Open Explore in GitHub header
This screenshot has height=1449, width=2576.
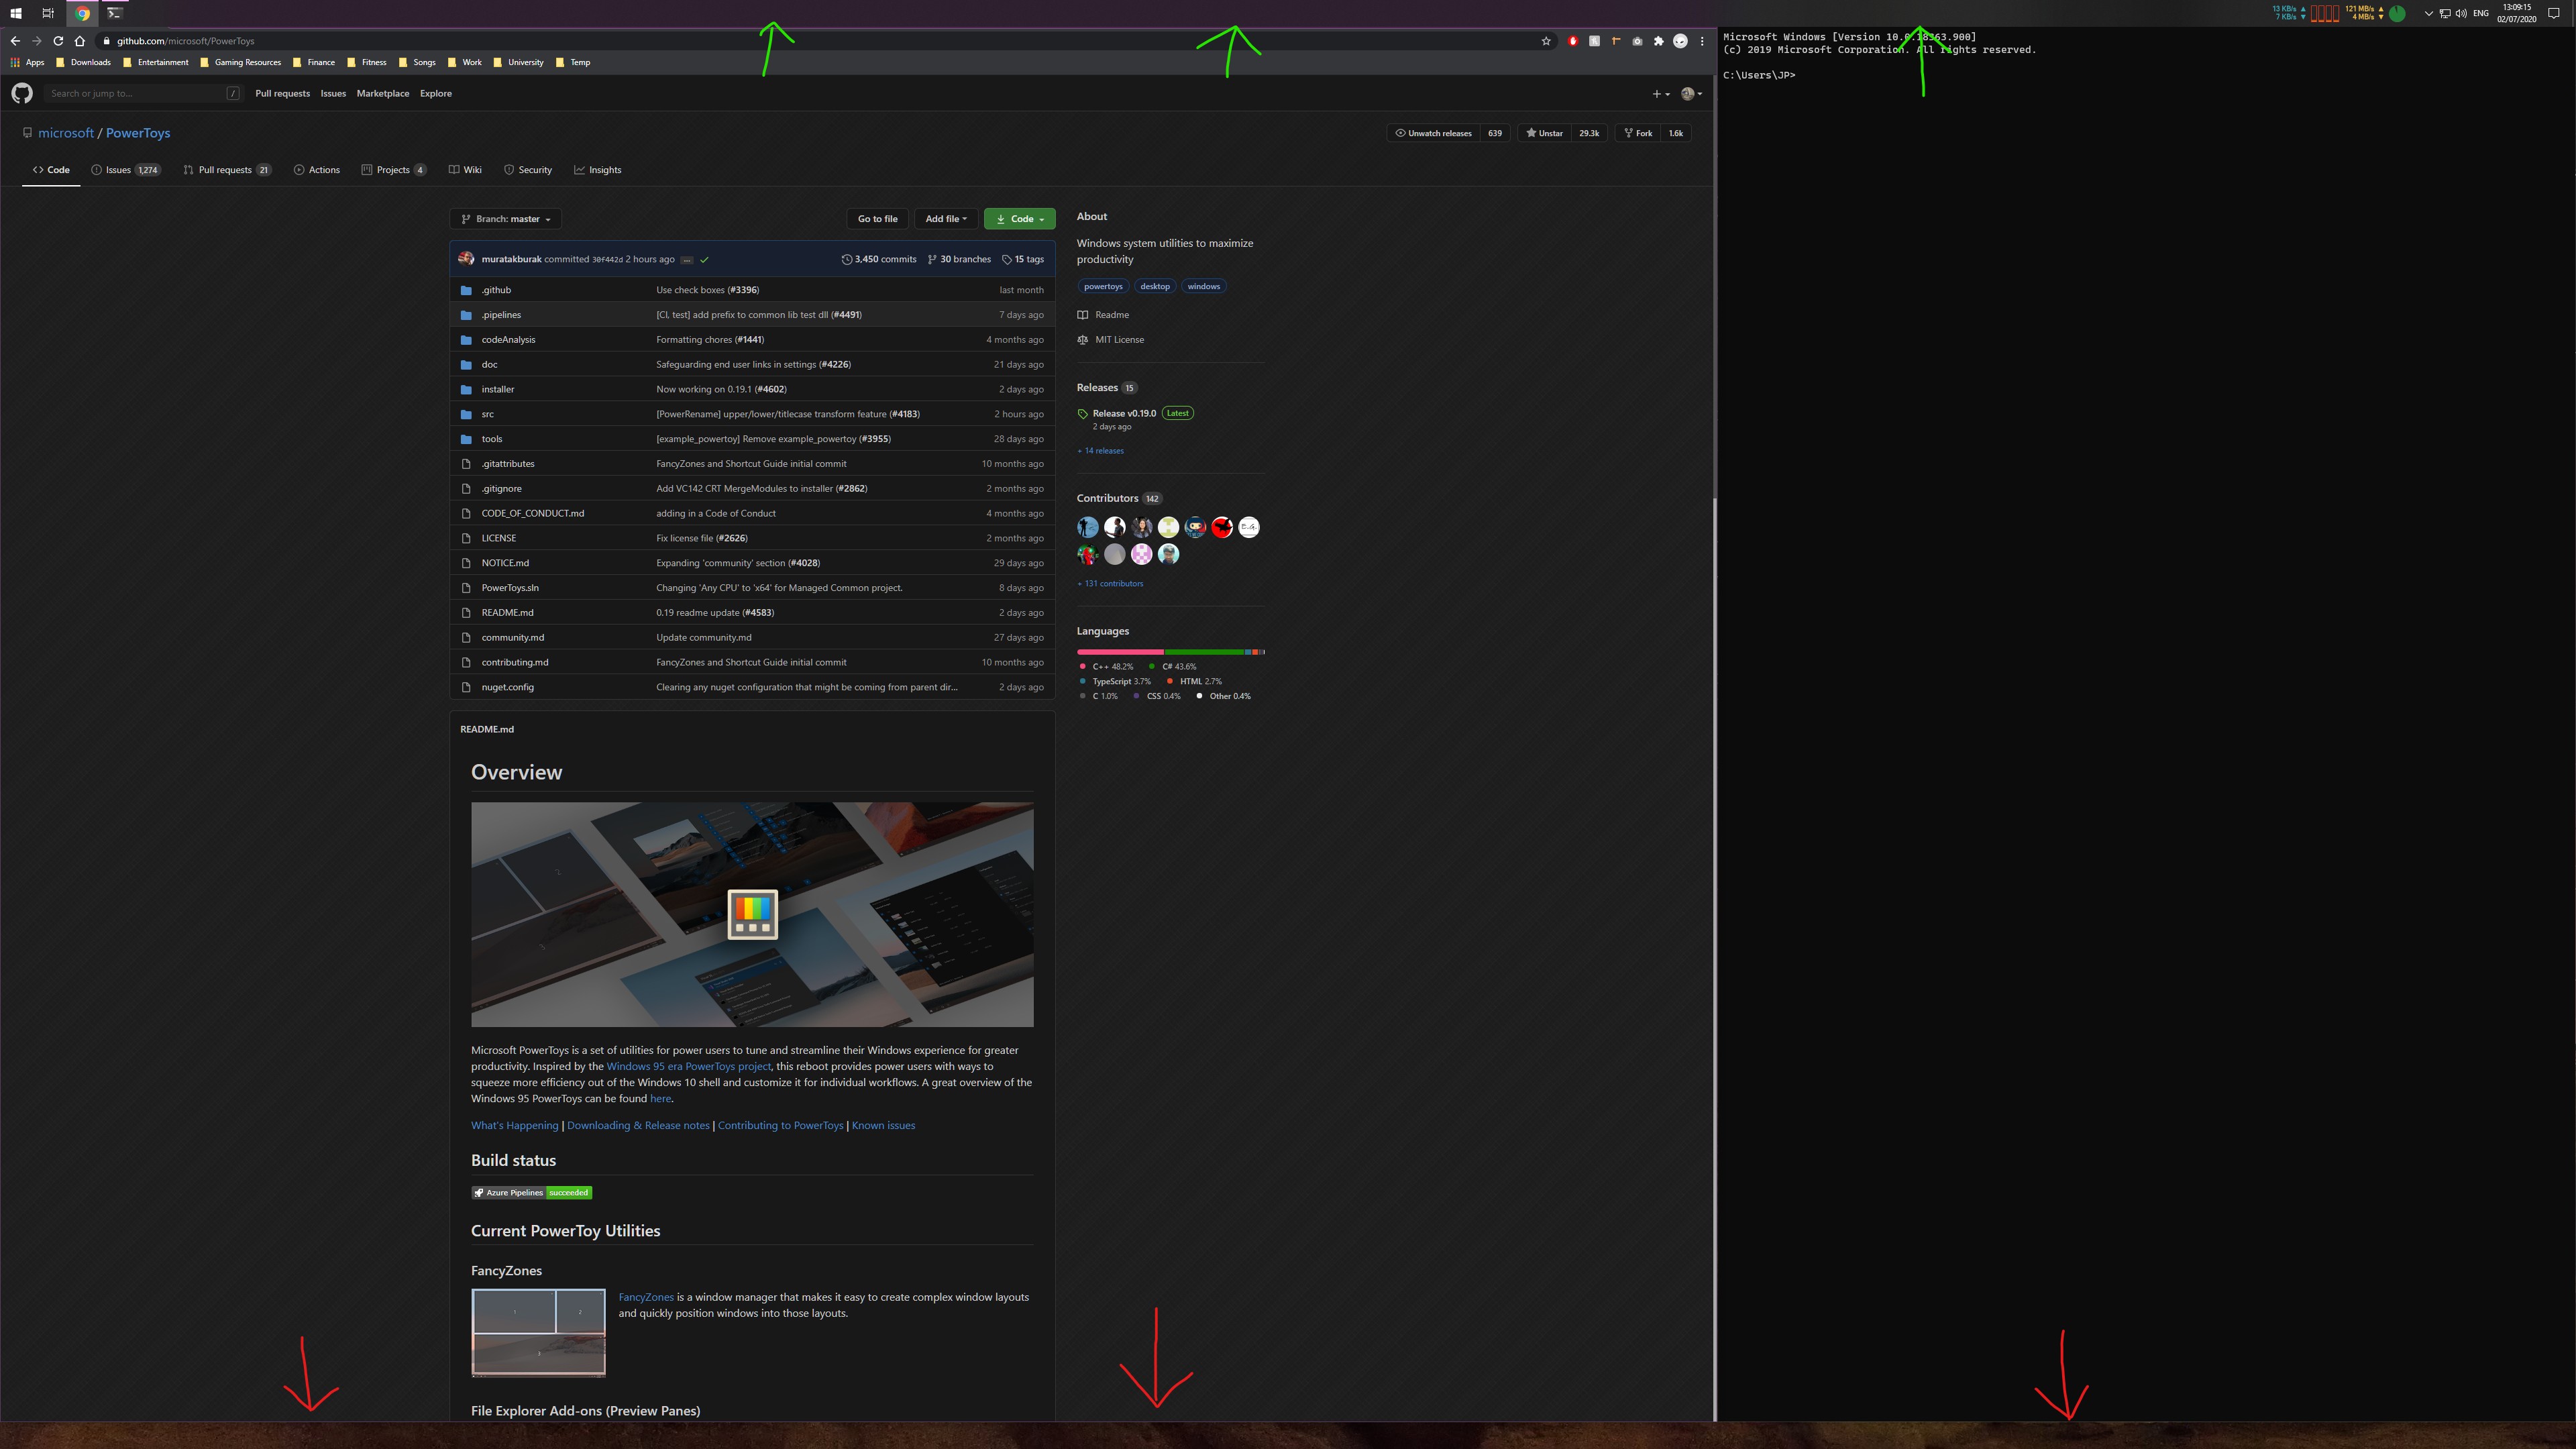click(436, 93)
